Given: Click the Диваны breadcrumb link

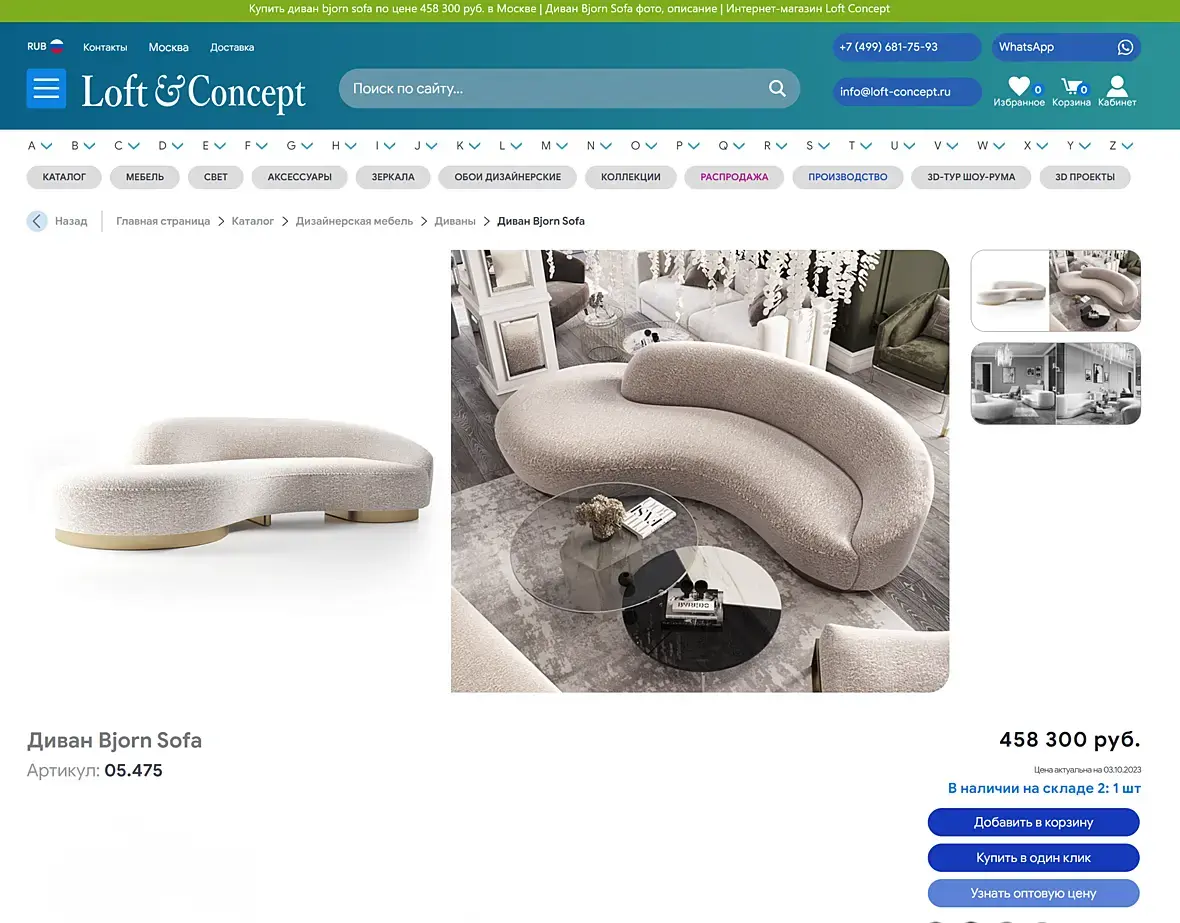Looking at the screenshot, I should point(455,221).
